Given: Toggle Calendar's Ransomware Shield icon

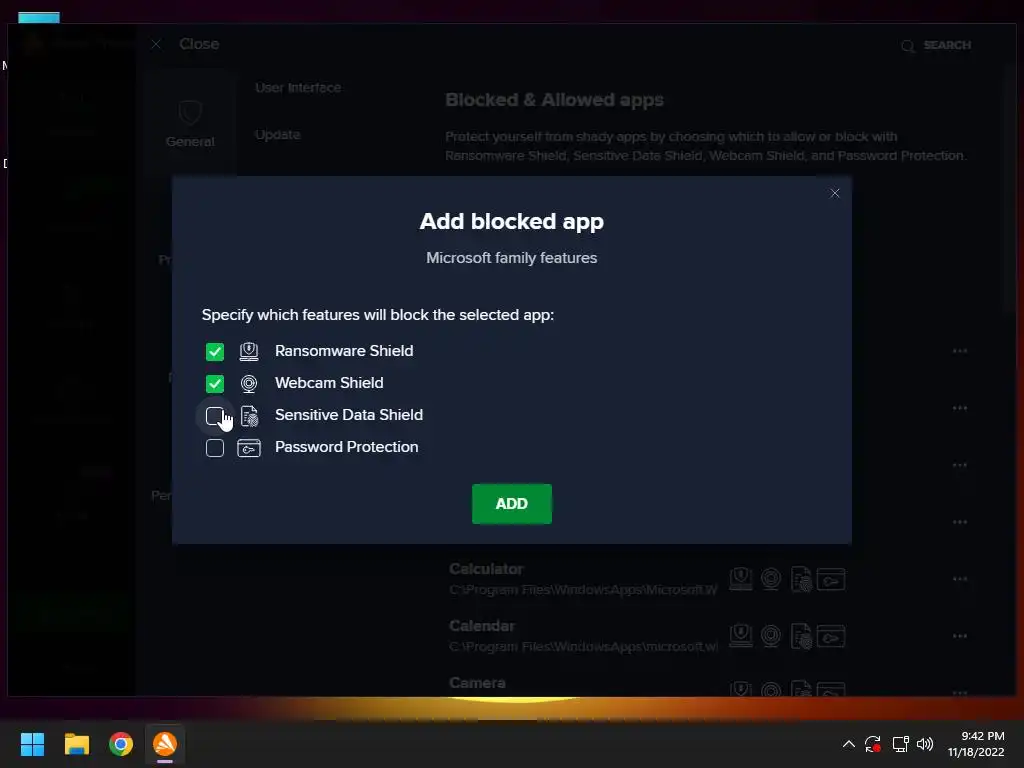Looking at the screenshot, I should point(741,636).
